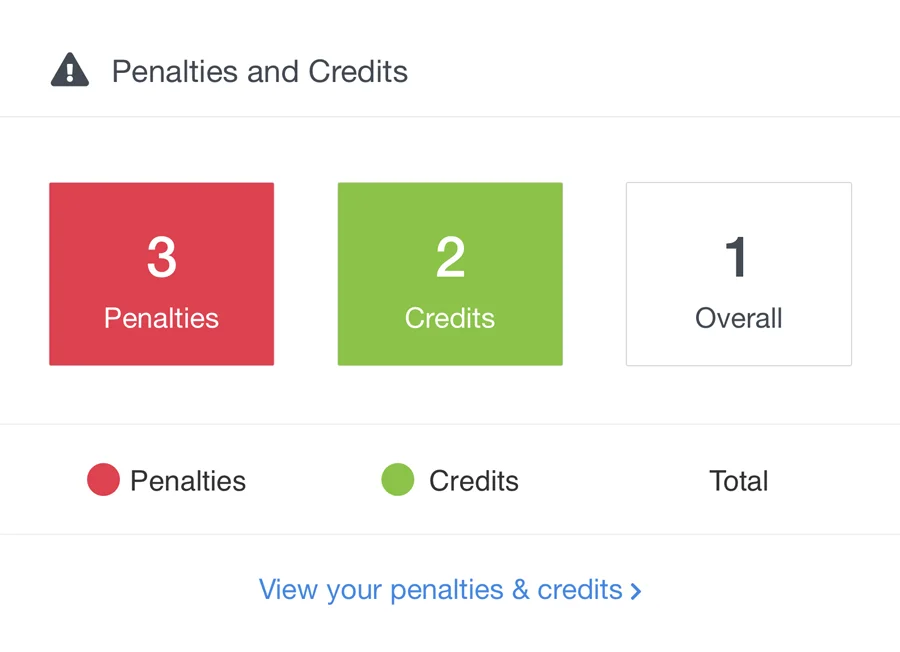Click the number 2 on the Credits tile
The width and height of the screenshot is (900, 652).
coord(450,256)
